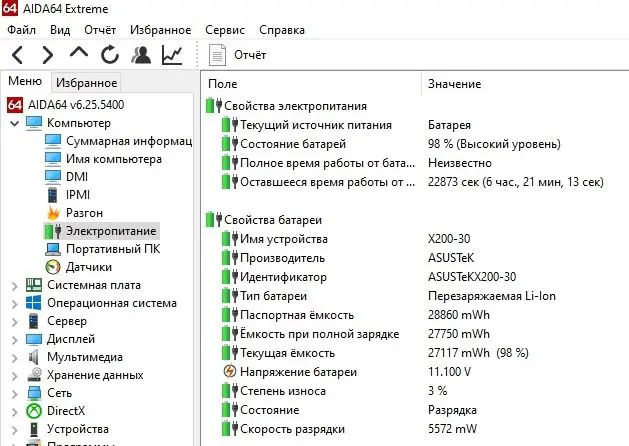Click the Мультимедиа speaker icon
The height and width of the screenshot is (446, 629).
pyautogui.click(x=34, y=357)
